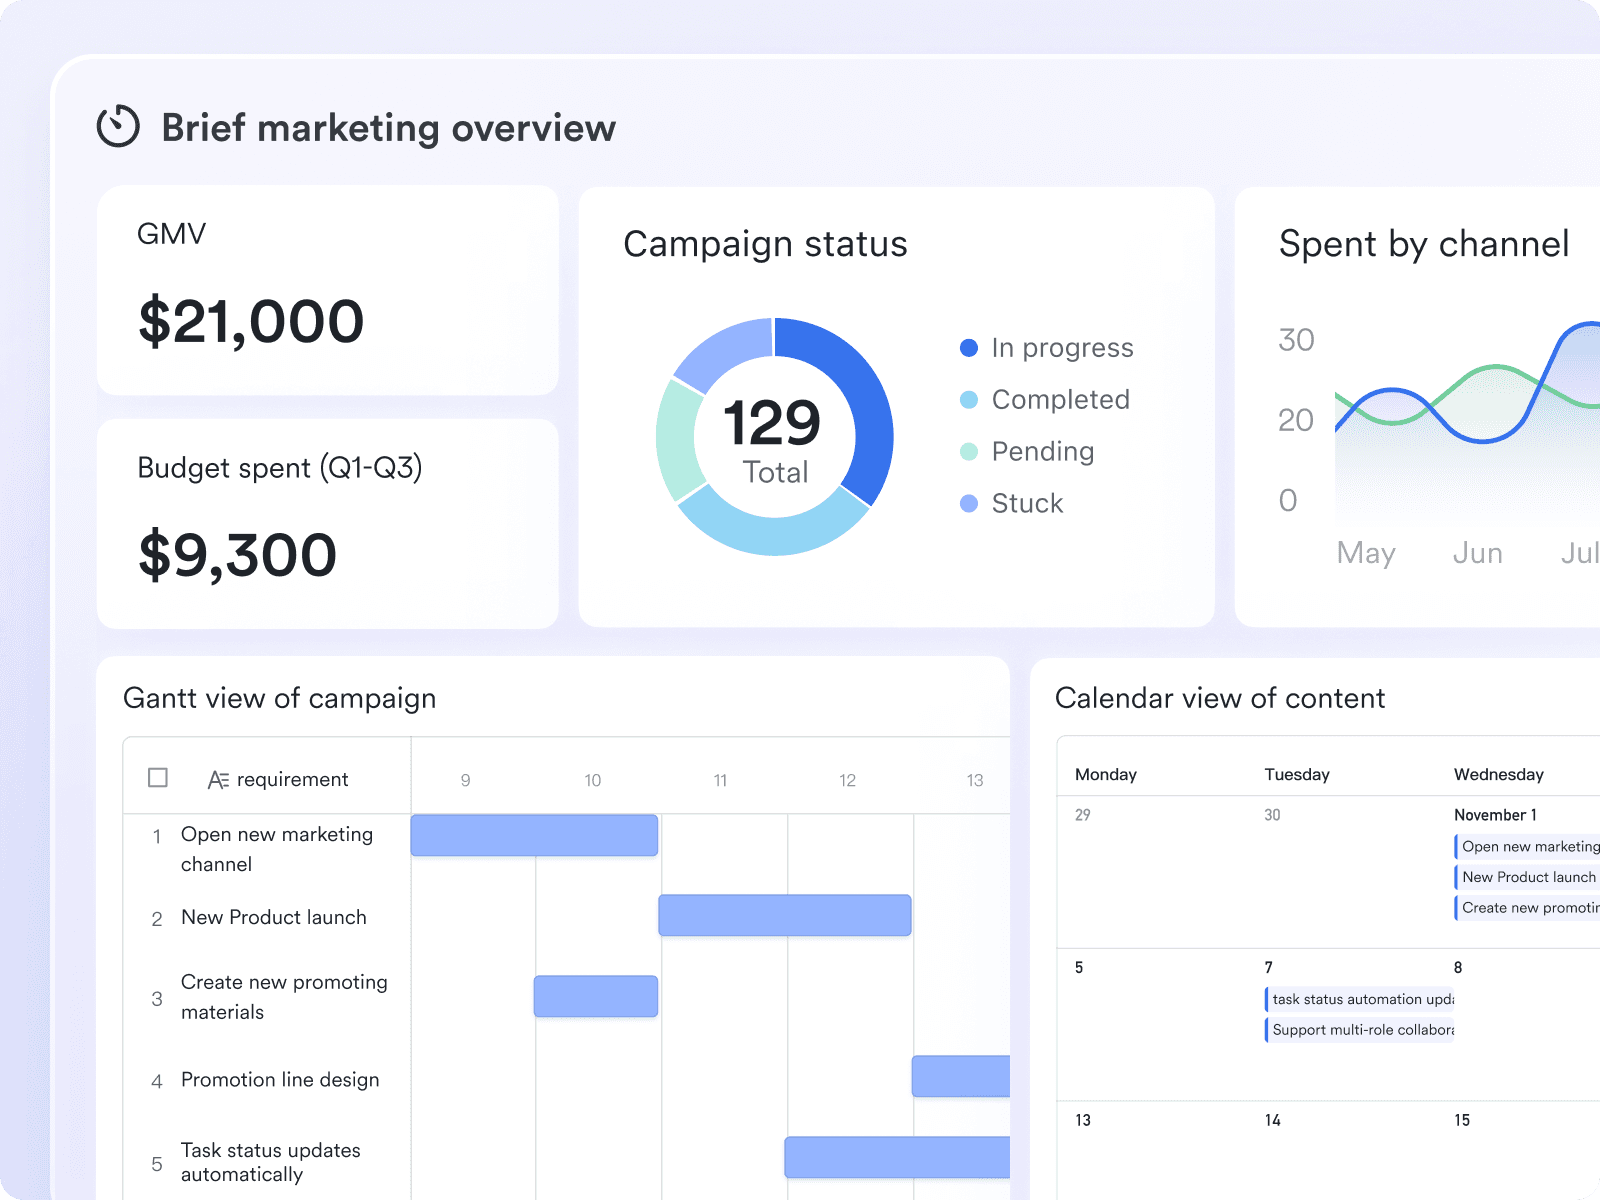Screen dimensions: 1600x1200
Task: Select the Stuck legend dot
Action: point(969,504)
